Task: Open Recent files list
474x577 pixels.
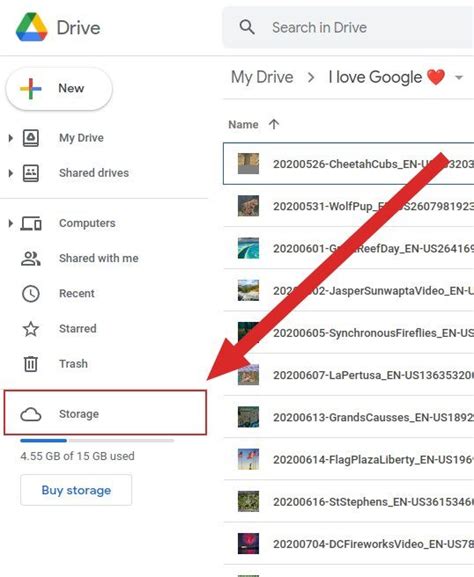Action: tap(77, 294)
